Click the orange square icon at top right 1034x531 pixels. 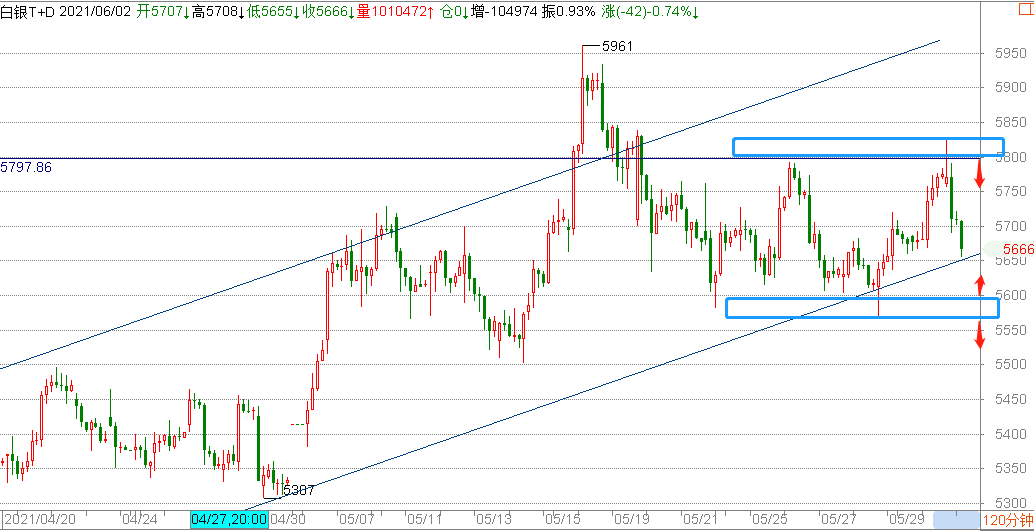point(1025,9)
